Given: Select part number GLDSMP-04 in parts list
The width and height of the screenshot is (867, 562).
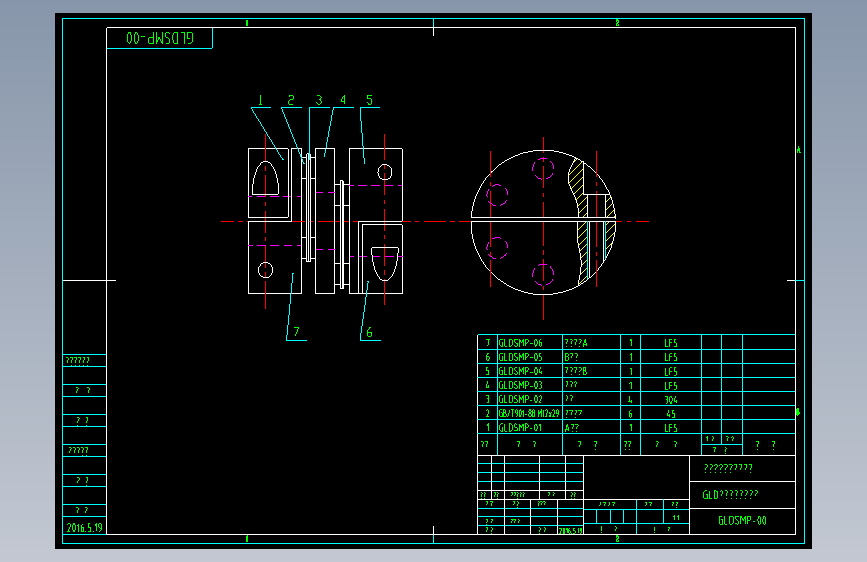Looking at the screenshot, I should 520,371.
